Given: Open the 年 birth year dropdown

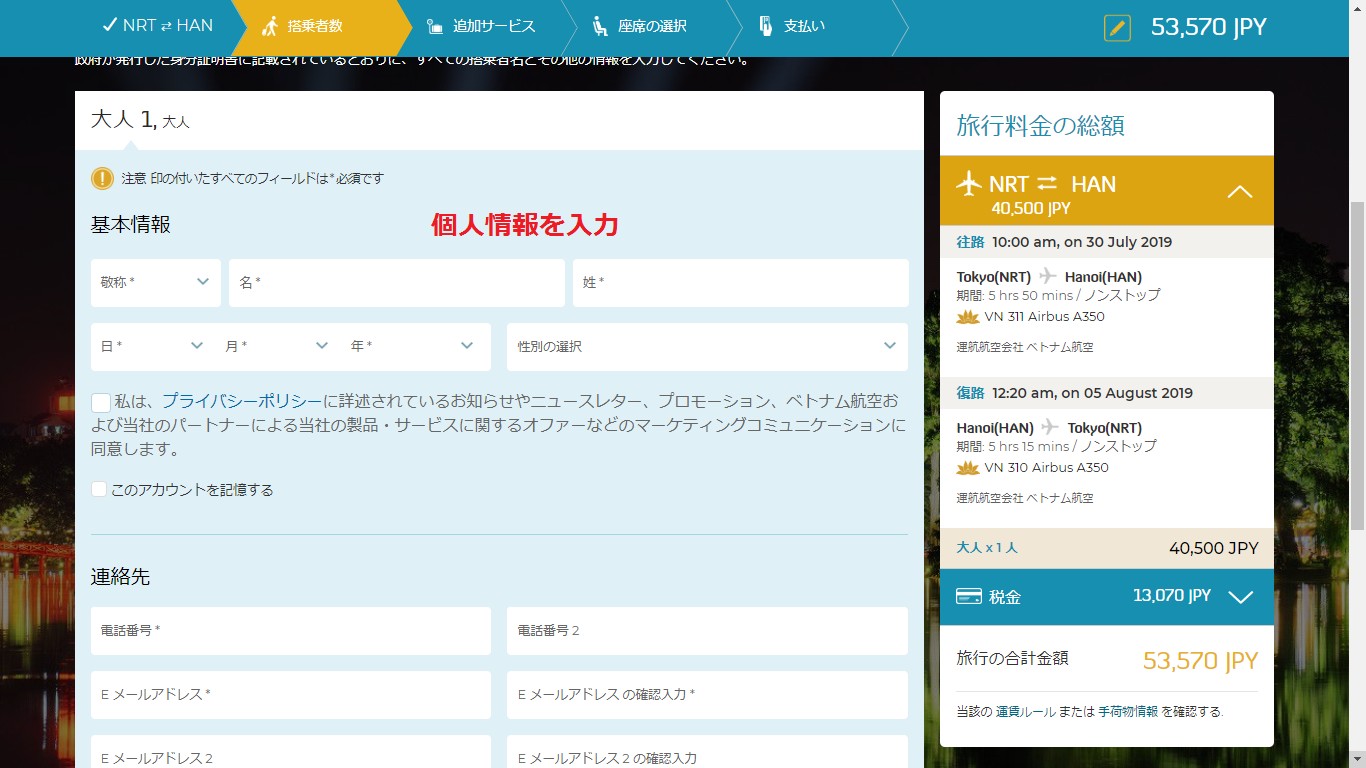Looking at the screenshot, I should (x=412, y=347).
